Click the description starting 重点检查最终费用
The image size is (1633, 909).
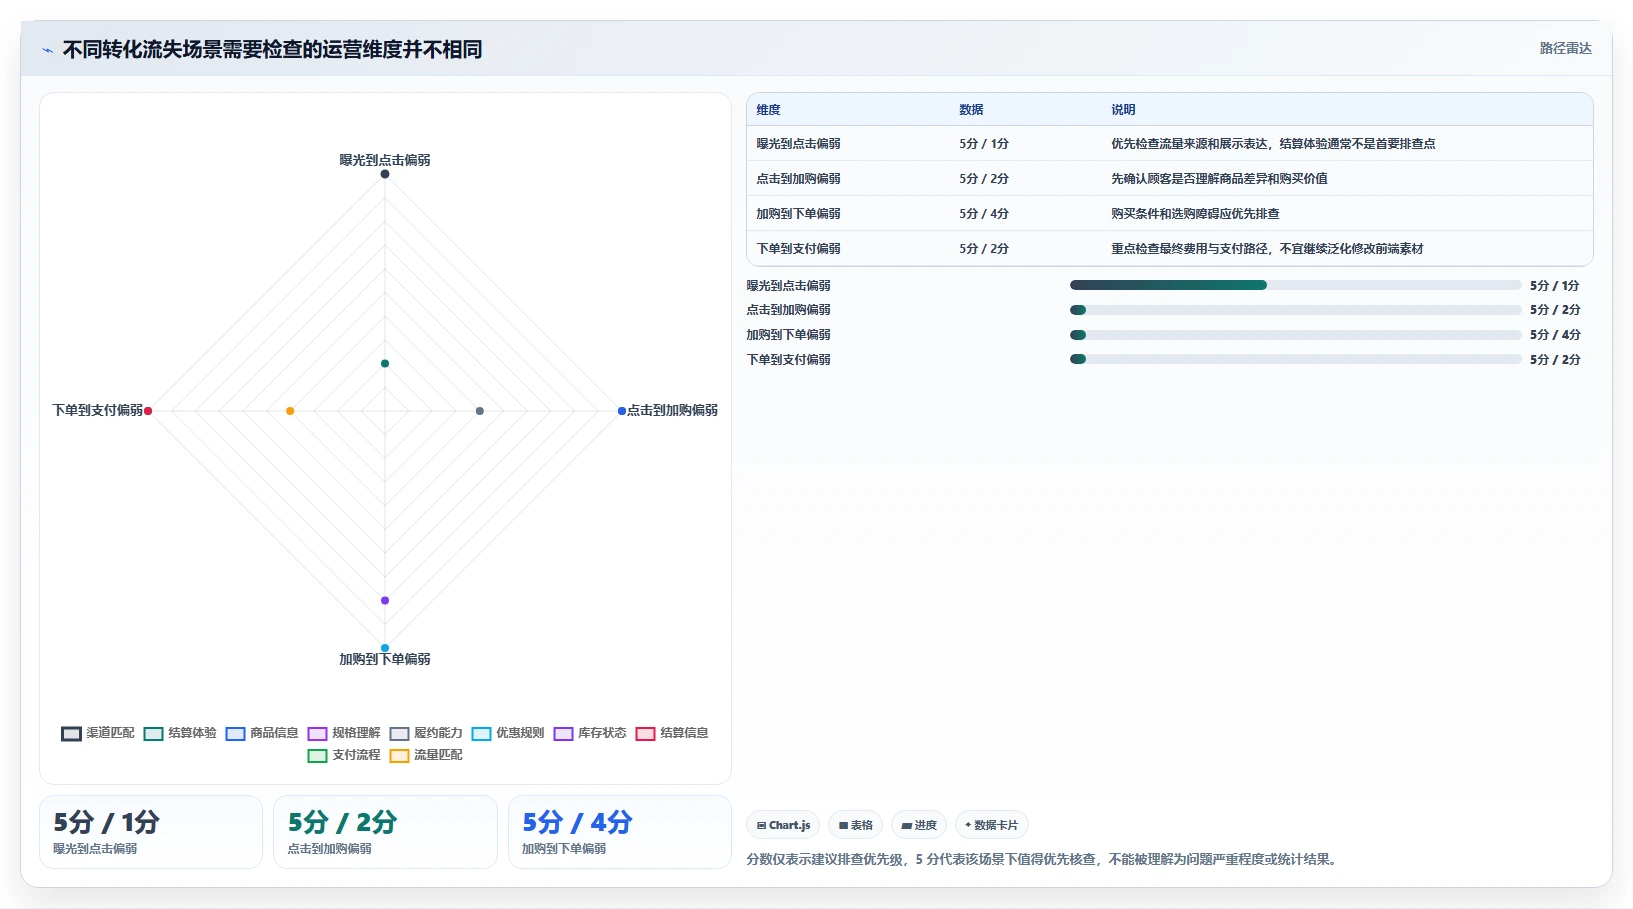(x=1267, y=249)
